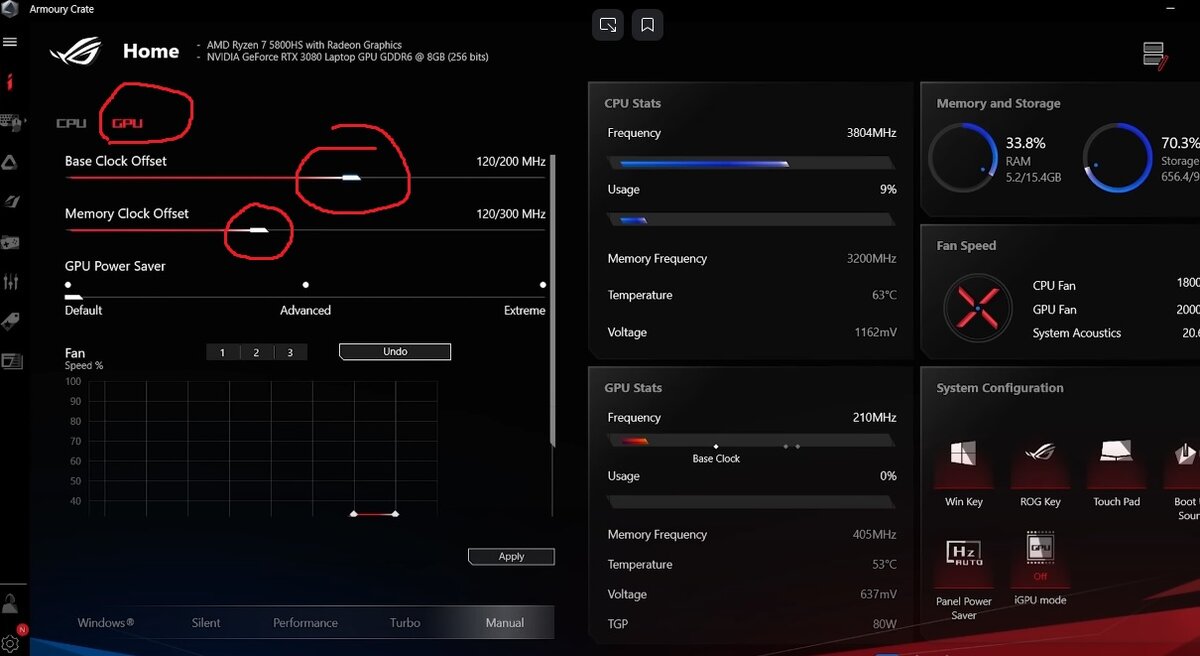The width and height of the screenshot is (1200, 656).
Task: Set GPU Power Saver slider to Extreme
Action: pyautogui.click(x=542, y=284)
